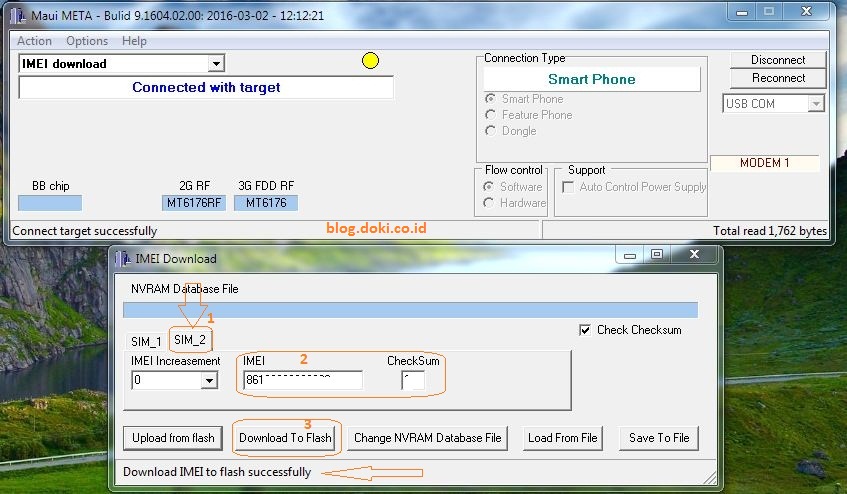
Task: Click Change NVRAM Database File button
Action: click(427, 438)
